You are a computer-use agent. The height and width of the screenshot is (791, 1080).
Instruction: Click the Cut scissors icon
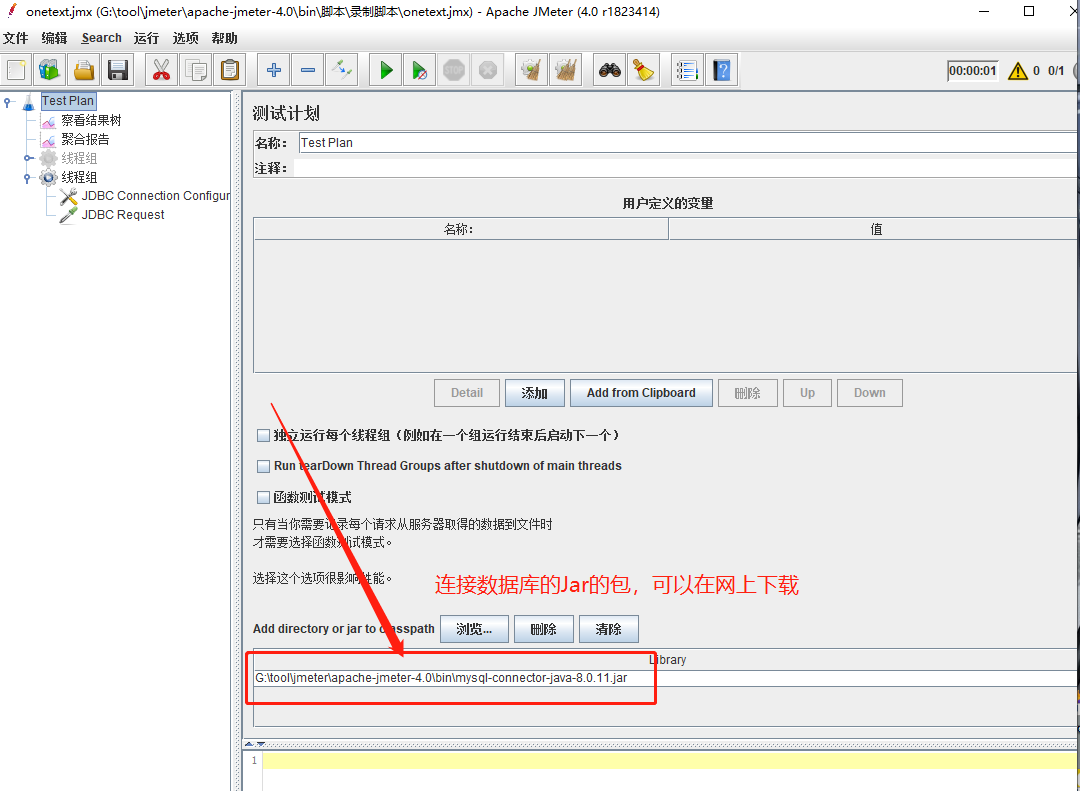coord(161,70)
